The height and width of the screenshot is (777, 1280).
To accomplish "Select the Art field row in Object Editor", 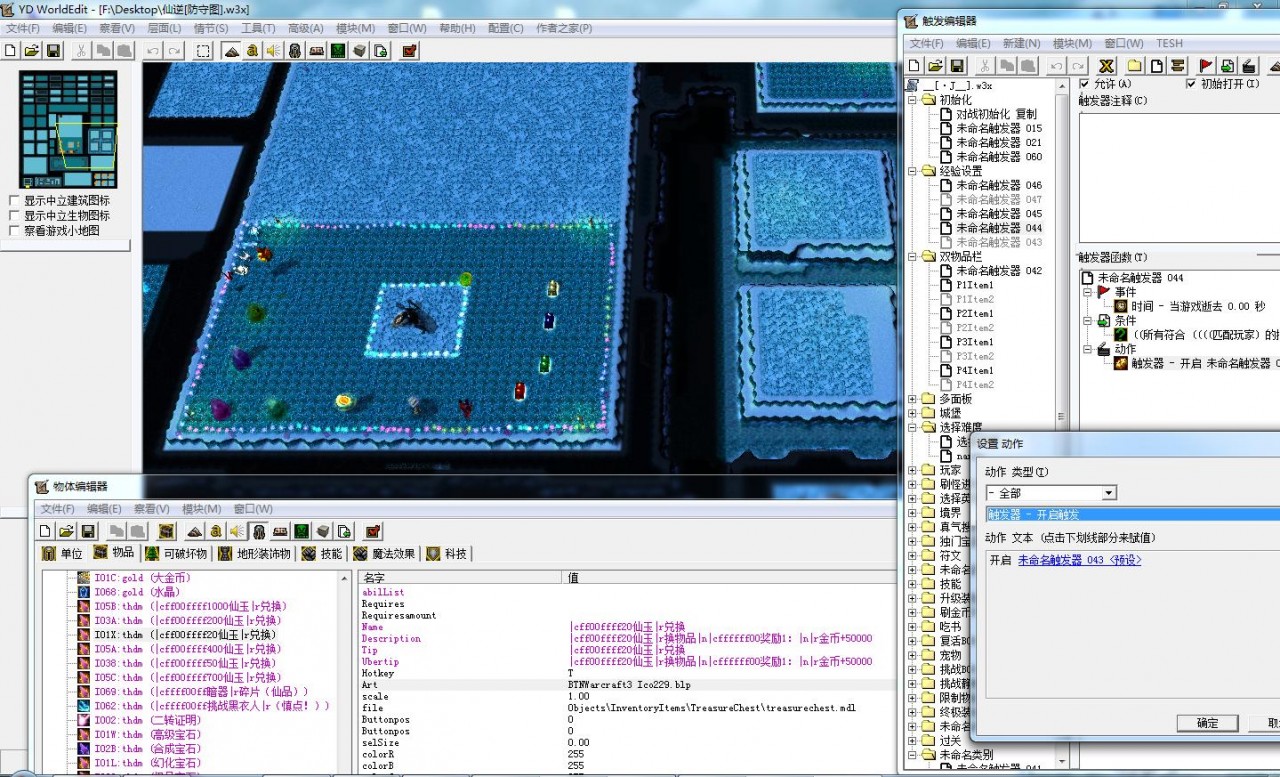I will point(627,685).
